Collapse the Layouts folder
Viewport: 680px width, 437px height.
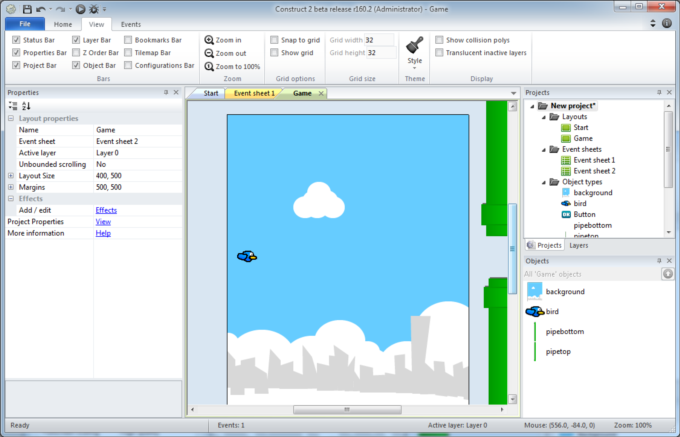click(543, 117)
